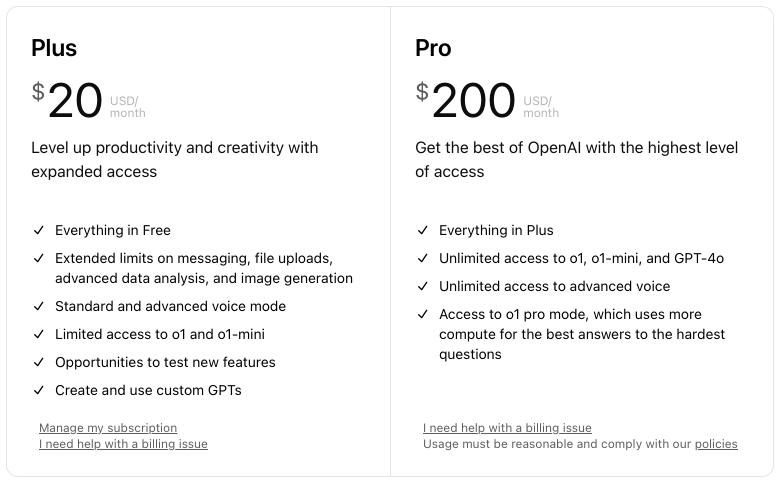
Task: Click the $200 monthly price
Action: click(487, 101)
